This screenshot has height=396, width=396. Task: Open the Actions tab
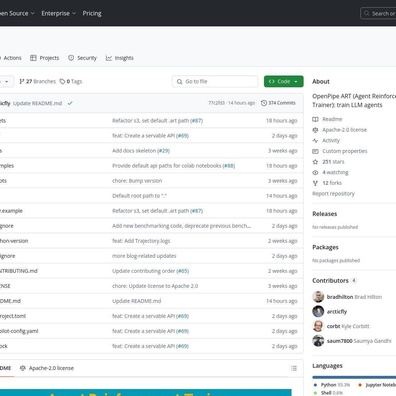[x=11, y=58]
